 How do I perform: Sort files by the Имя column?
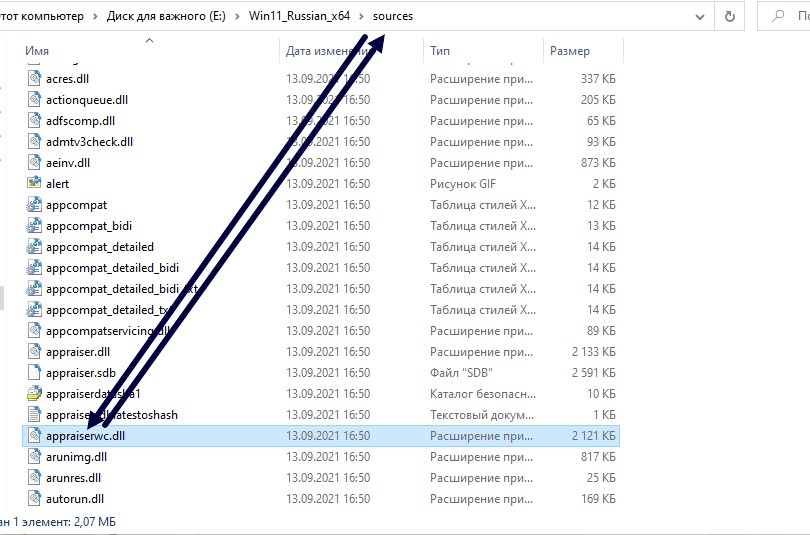pos(38,50)
